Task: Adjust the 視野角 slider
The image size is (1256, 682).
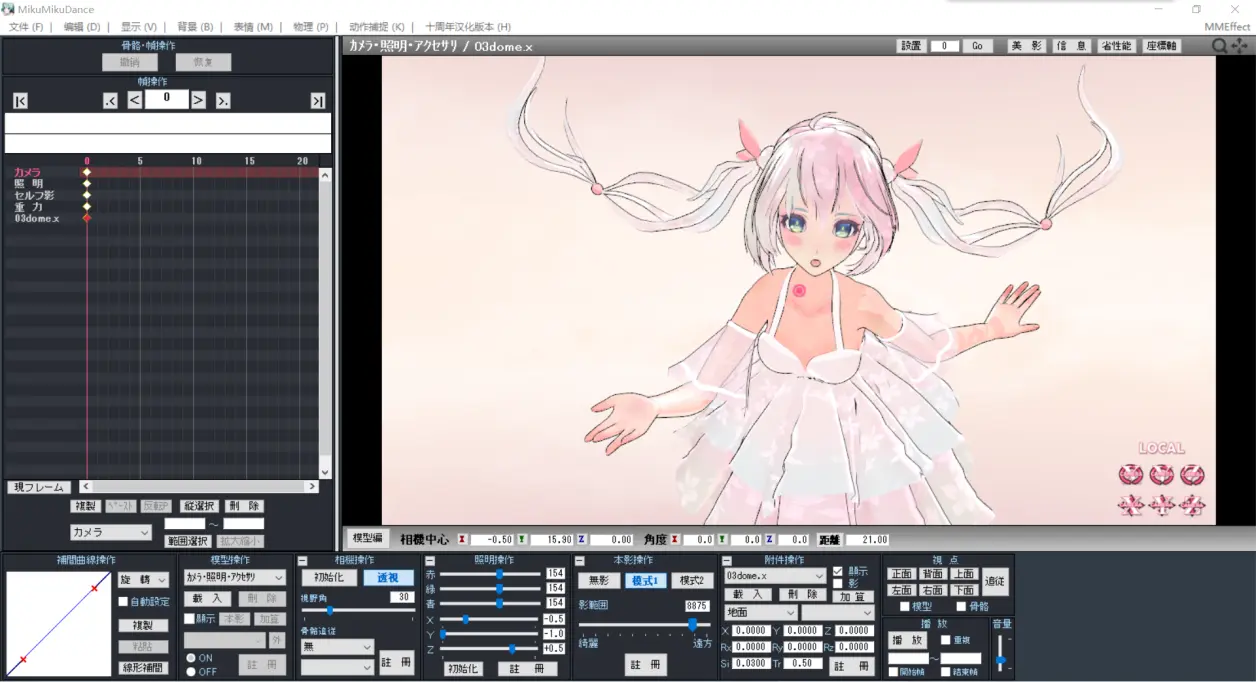Action: [358, 610]
